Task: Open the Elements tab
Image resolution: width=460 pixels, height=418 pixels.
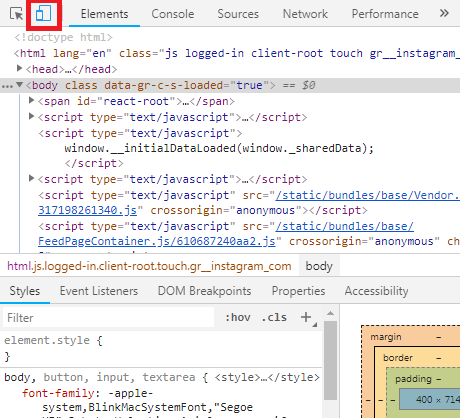Action: (x=104, y=14)
